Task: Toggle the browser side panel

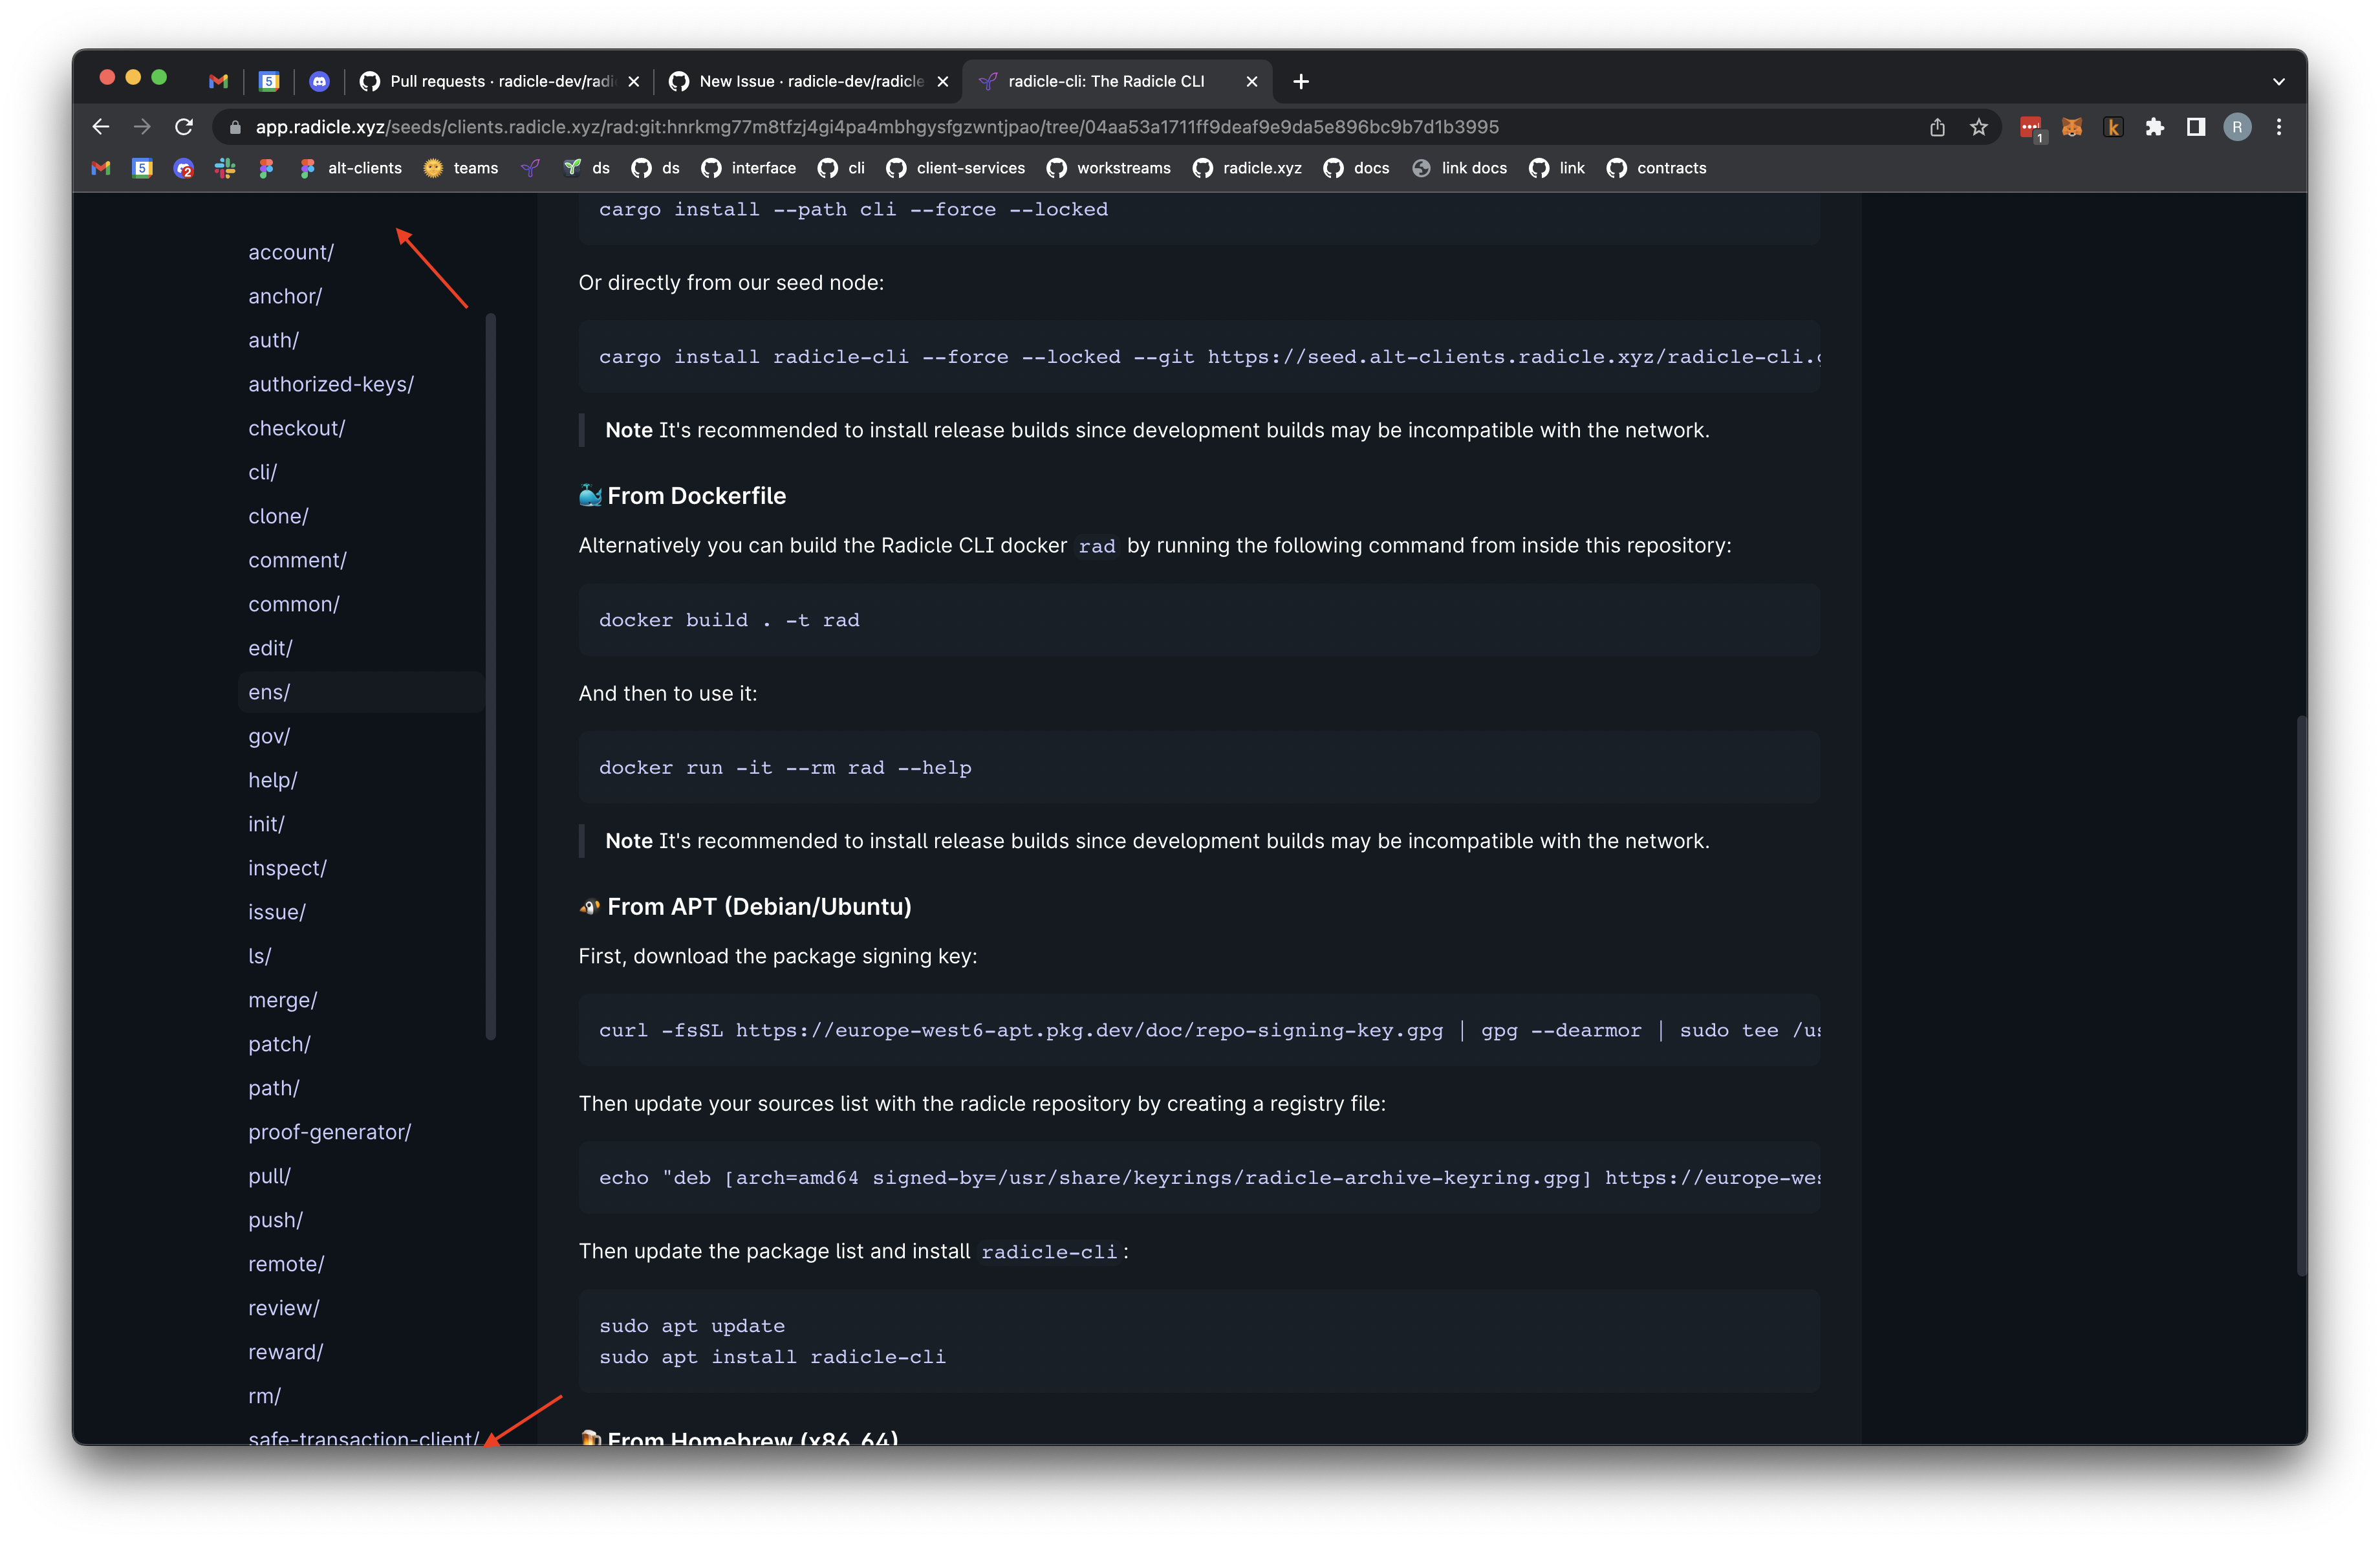Action: 2196,127
